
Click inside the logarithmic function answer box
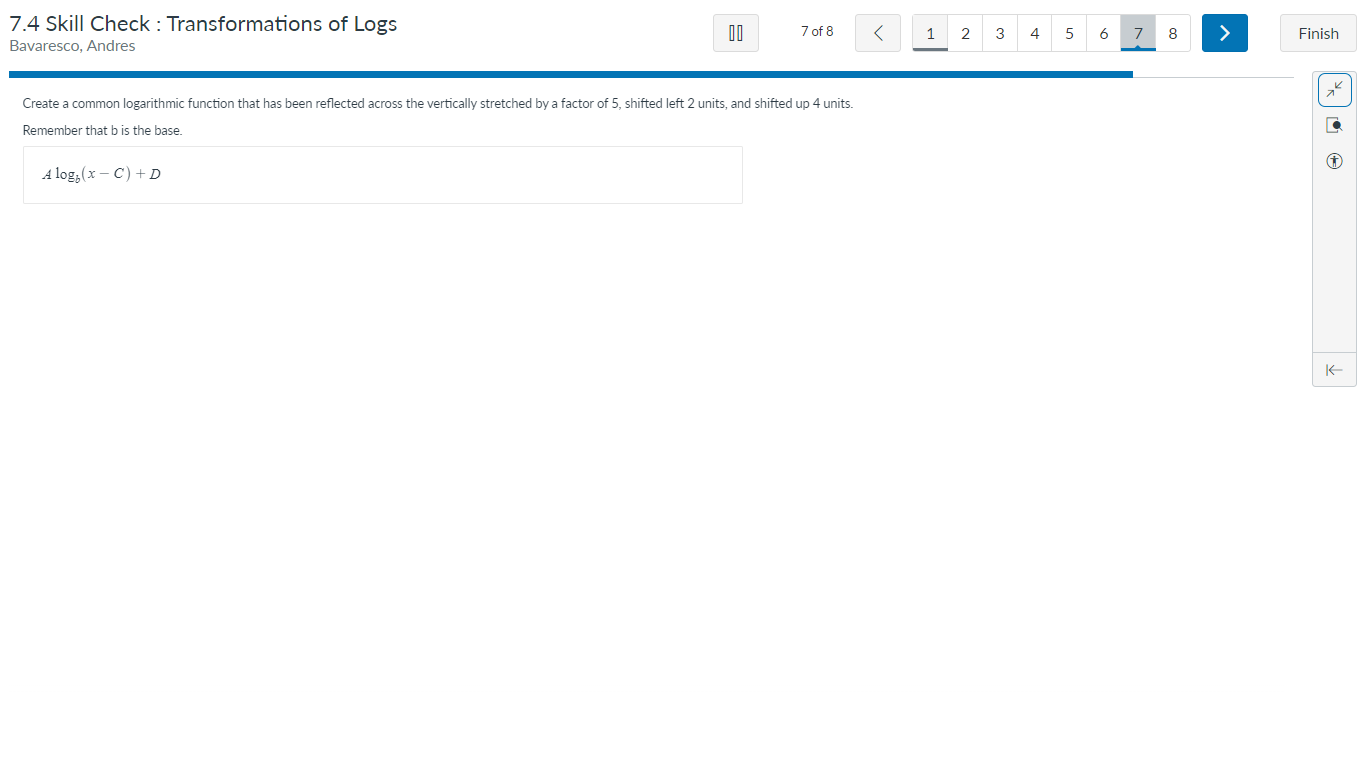pos(383,175)
